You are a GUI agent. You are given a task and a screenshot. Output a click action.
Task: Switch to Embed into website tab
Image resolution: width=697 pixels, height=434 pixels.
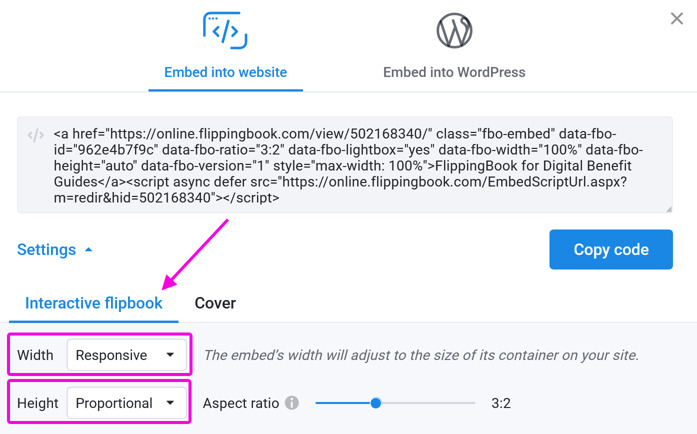pos(225,72)
